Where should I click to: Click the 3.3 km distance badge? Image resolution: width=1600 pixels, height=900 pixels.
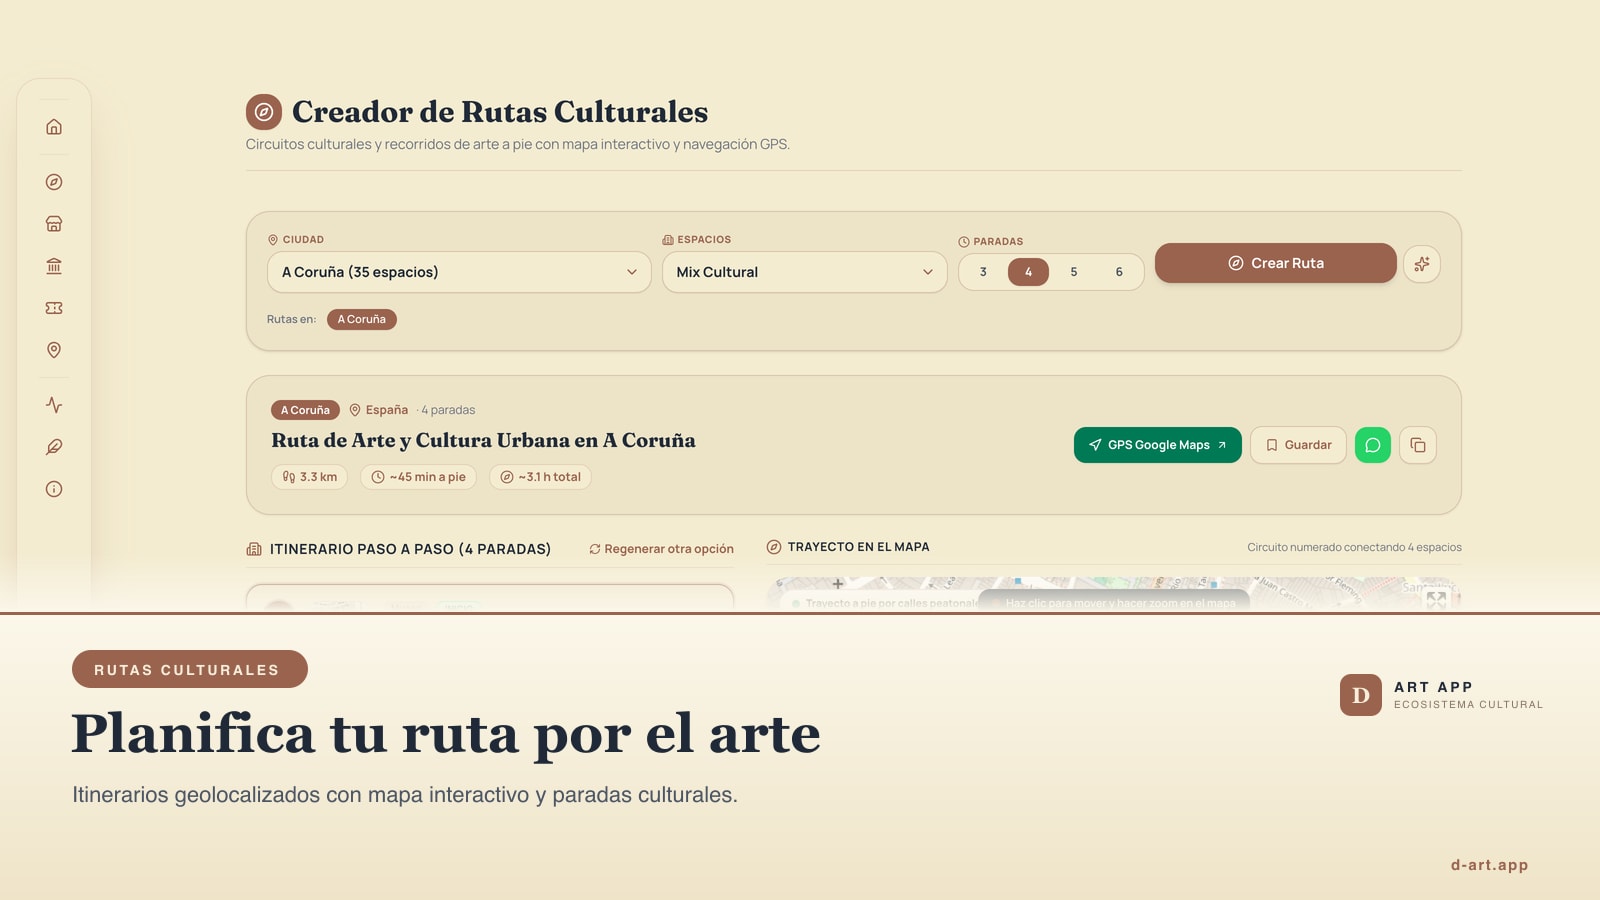pyautogui.click(x=310, y=477)
